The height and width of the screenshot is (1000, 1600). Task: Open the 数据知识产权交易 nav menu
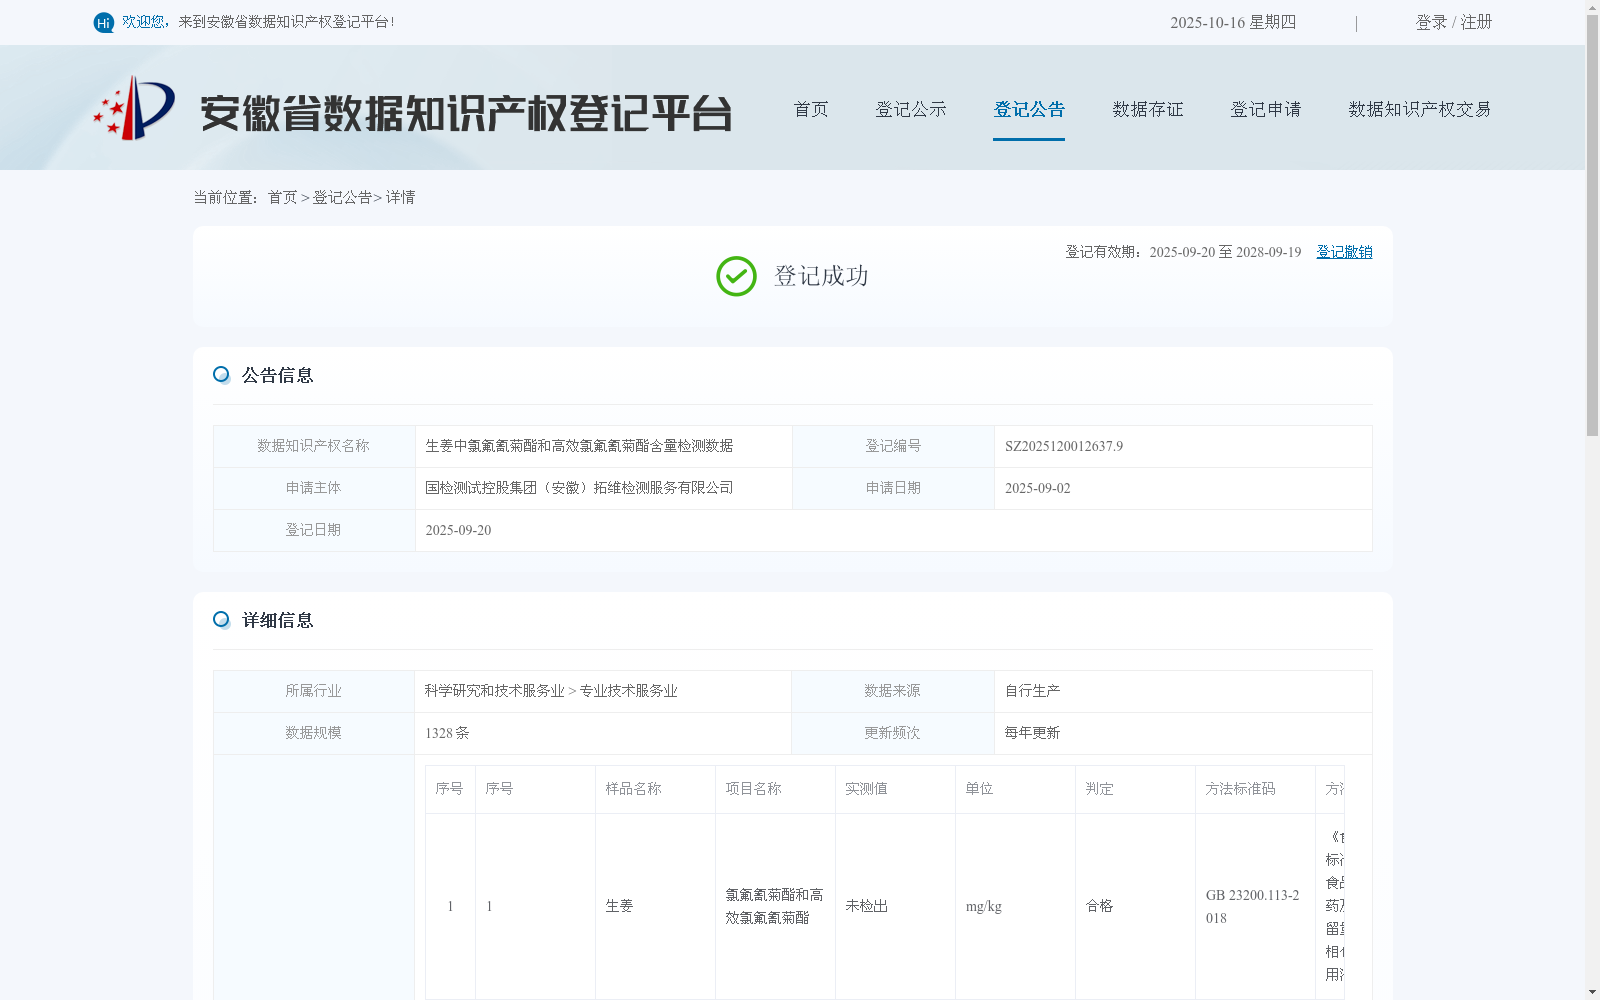[x=1420, y=109]
